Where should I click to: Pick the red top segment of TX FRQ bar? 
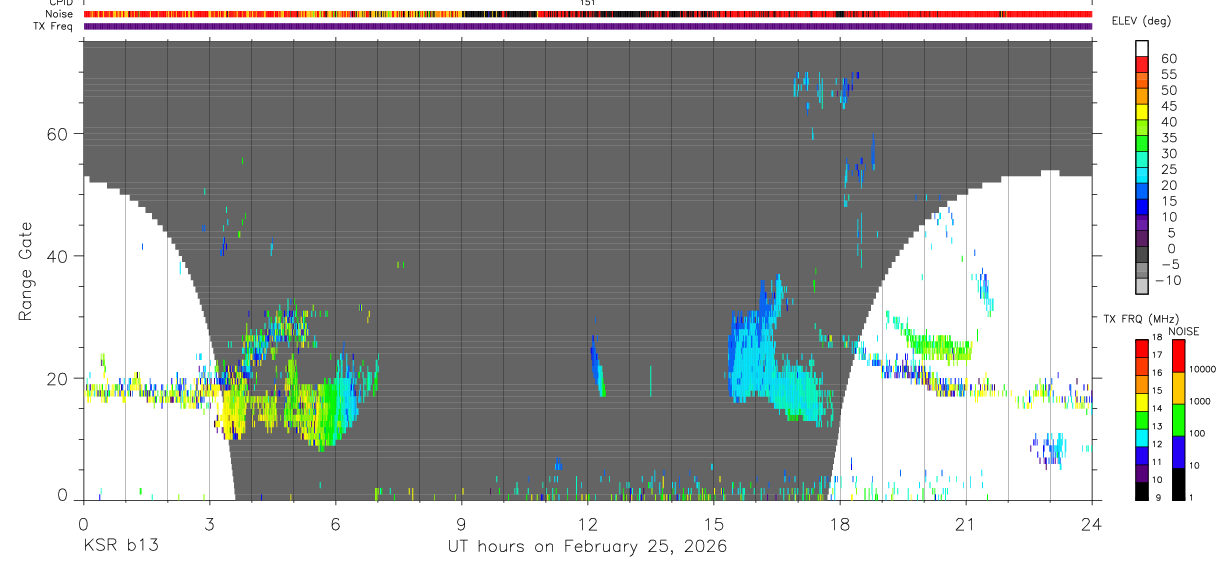click(x=1143, y=349)
